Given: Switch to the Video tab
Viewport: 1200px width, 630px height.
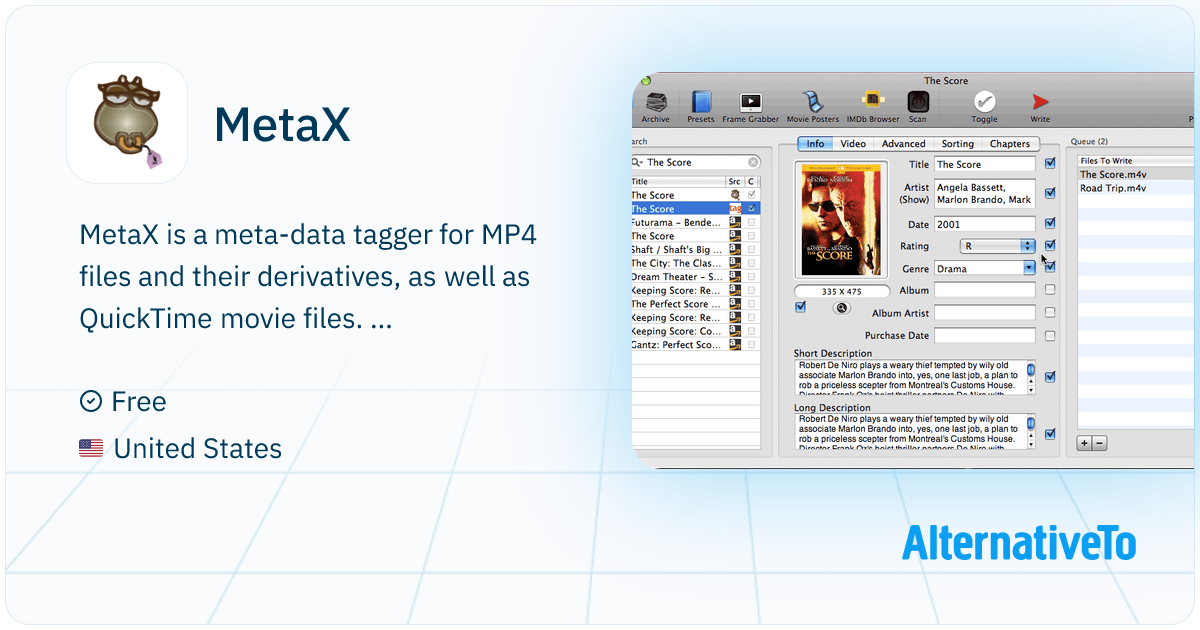Looking at the screenshot, I should coord(853,144).
